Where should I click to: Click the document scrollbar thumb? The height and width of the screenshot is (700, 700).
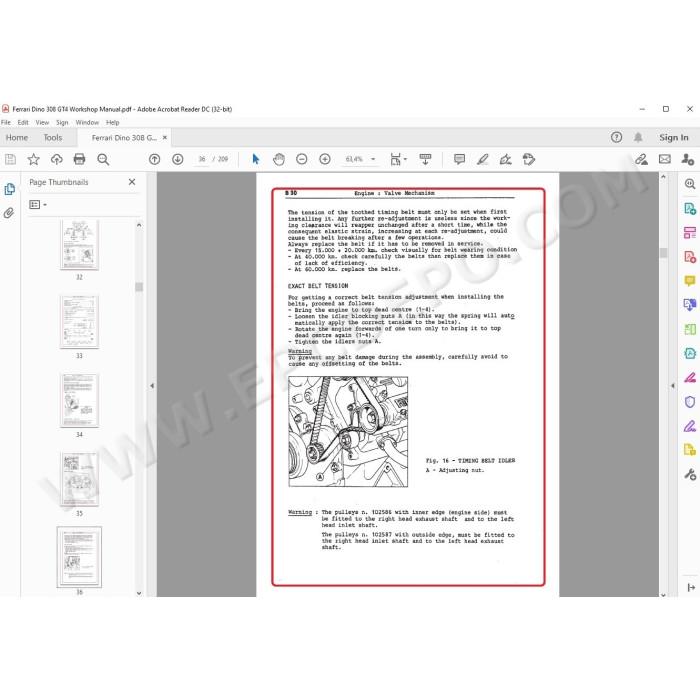point(663,253)
